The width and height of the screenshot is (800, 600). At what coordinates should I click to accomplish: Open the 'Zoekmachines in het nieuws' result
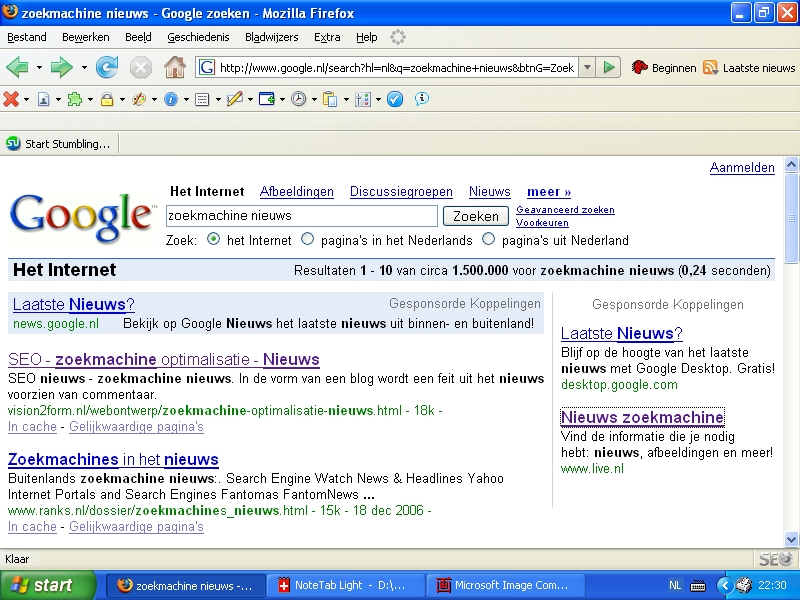click(x=113, y=460)
